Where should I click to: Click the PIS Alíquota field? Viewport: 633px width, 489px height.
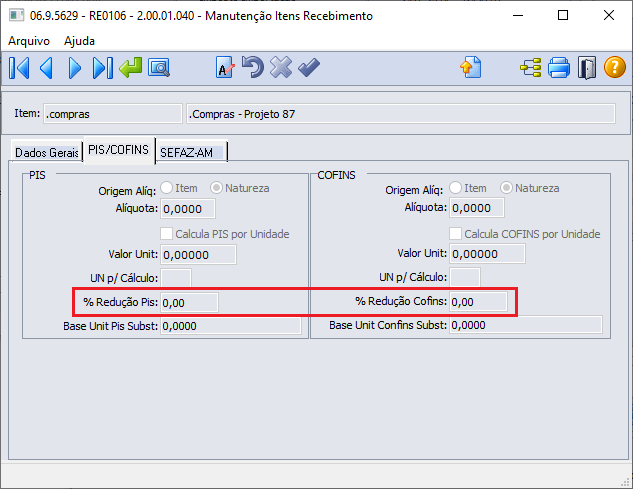tap(188, 209)
